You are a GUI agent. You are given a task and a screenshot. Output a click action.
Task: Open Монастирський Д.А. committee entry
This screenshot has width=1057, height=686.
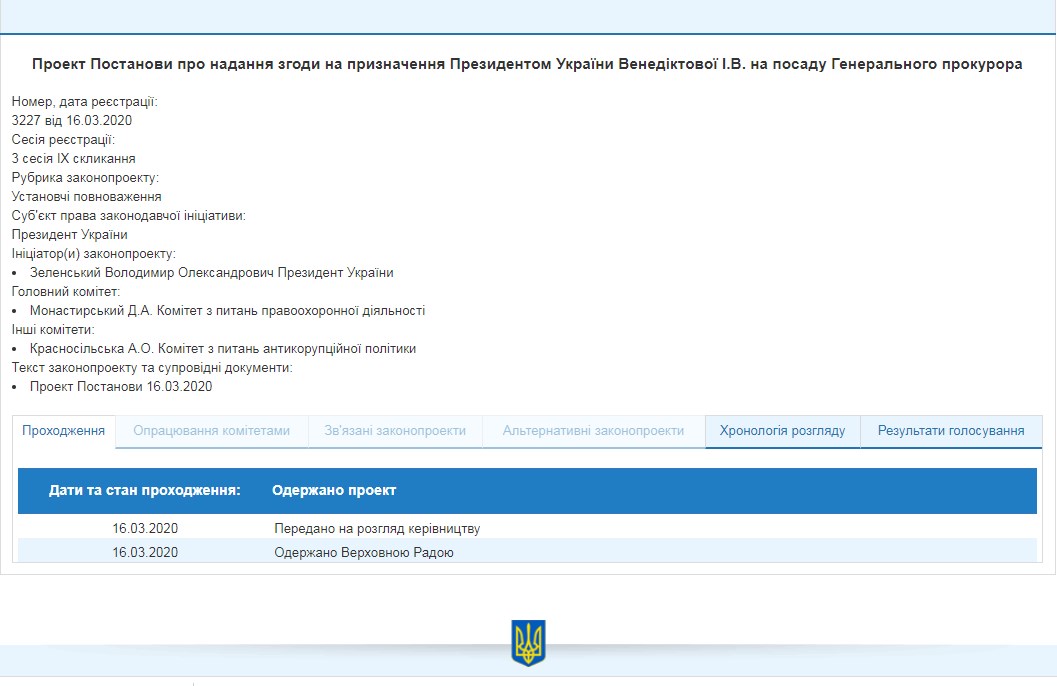tap(227, 311)
